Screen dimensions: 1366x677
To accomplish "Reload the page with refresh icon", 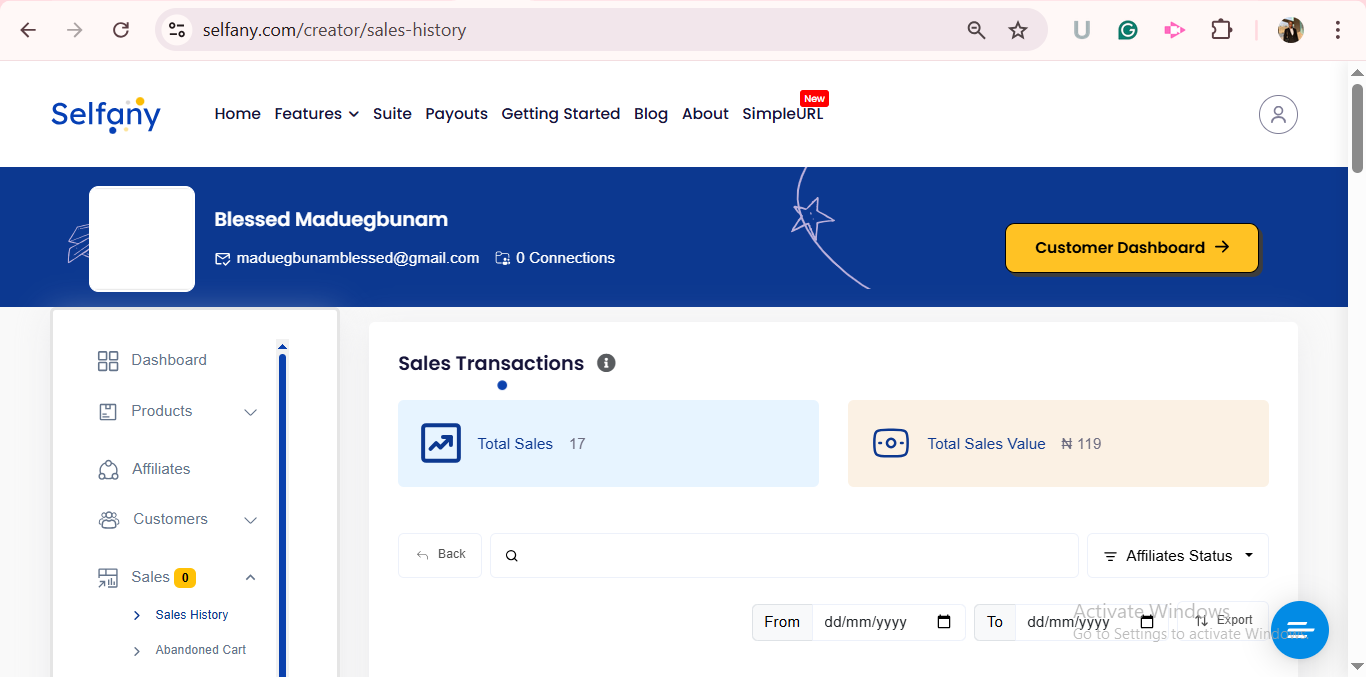I will pyautogui.click(x=121, y=30).
